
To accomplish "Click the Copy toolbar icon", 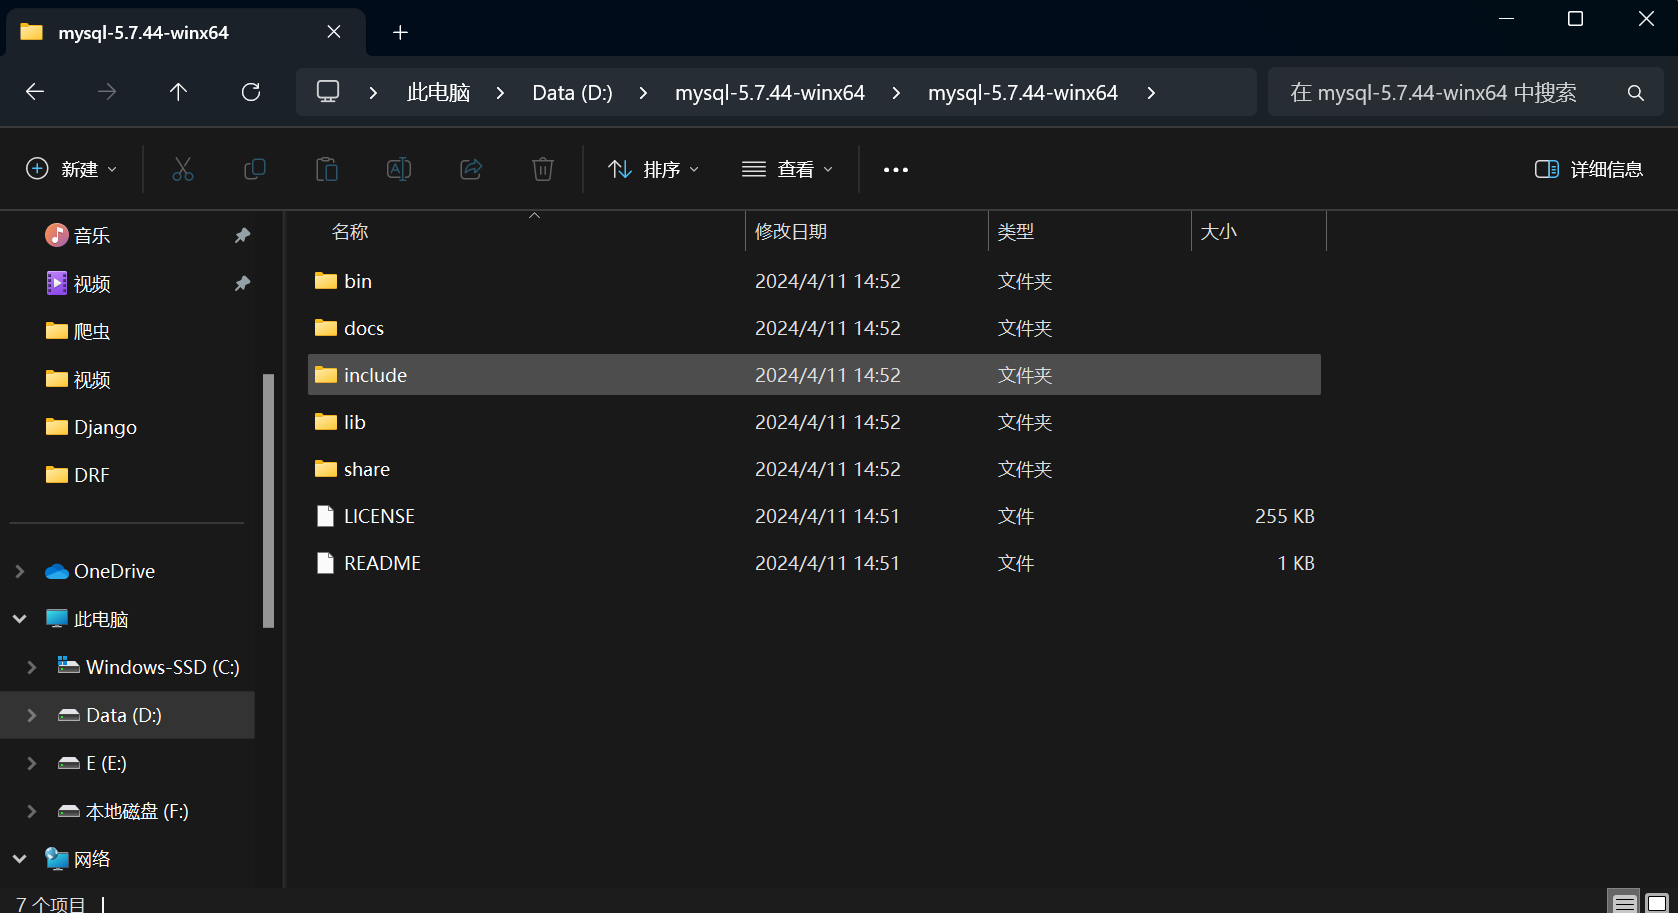I will point(255,169).
